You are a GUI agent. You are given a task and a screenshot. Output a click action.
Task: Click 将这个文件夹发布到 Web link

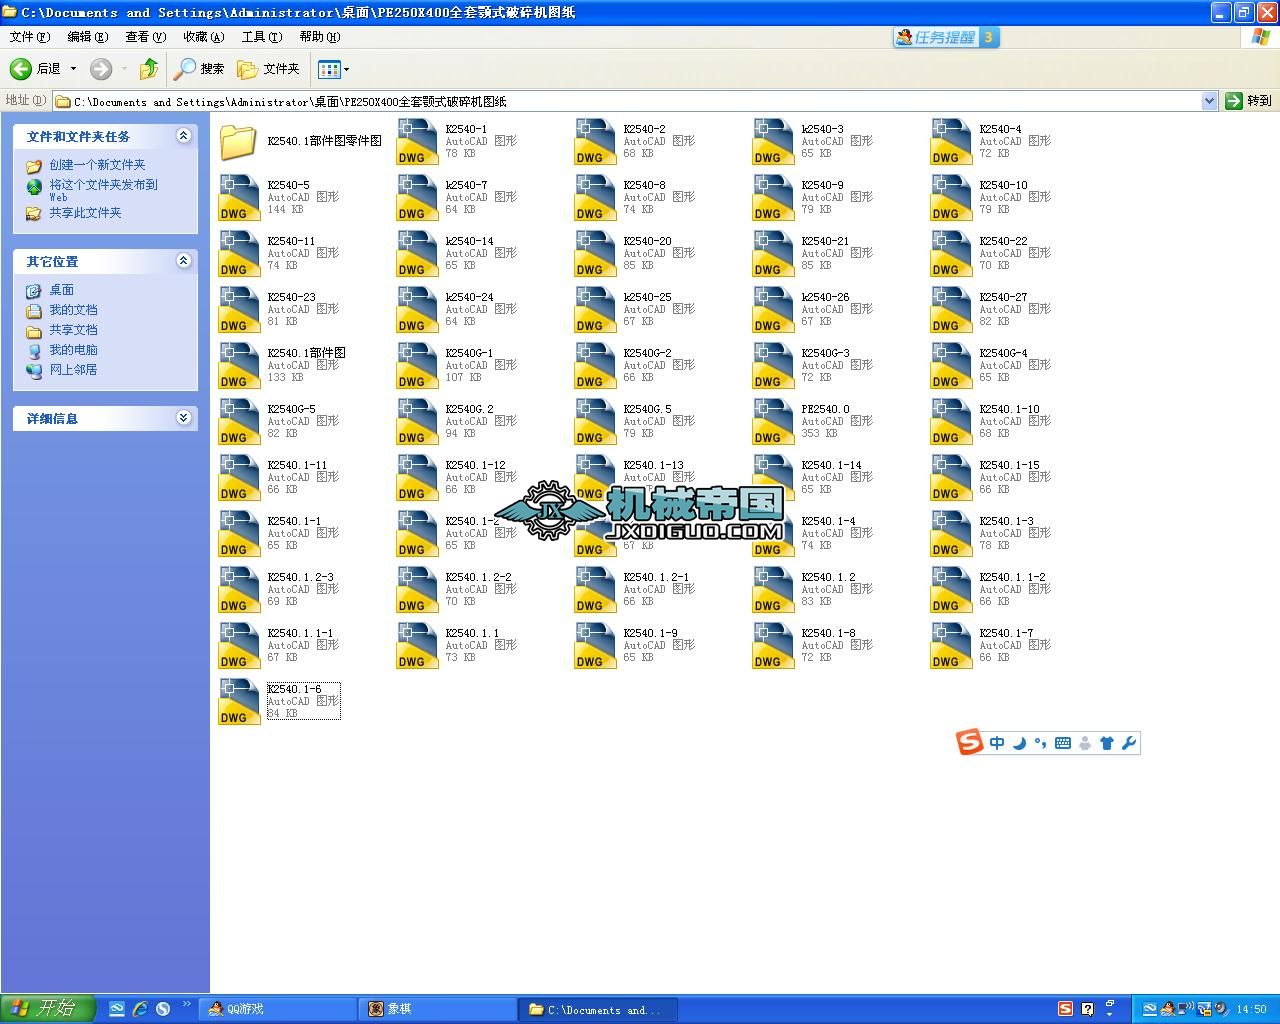pos(103,190)
